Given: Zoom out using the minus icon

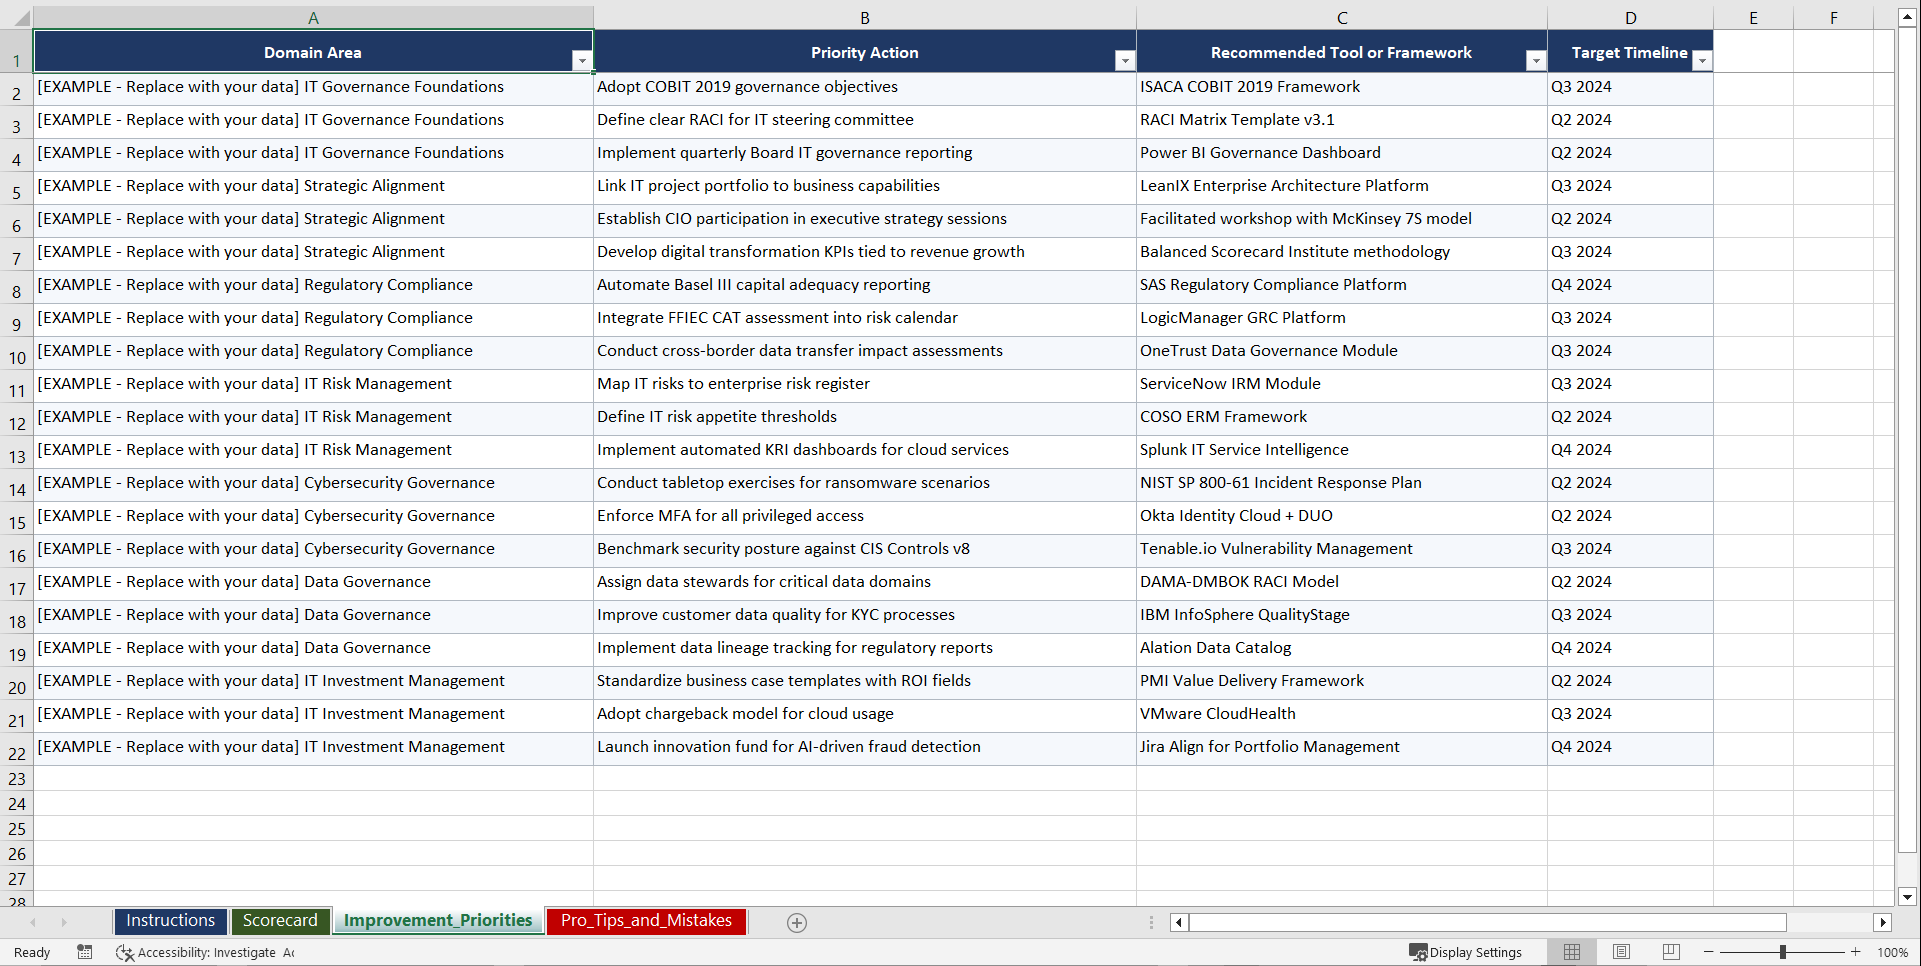Looking at the screenshot, I should point(1709,952).
